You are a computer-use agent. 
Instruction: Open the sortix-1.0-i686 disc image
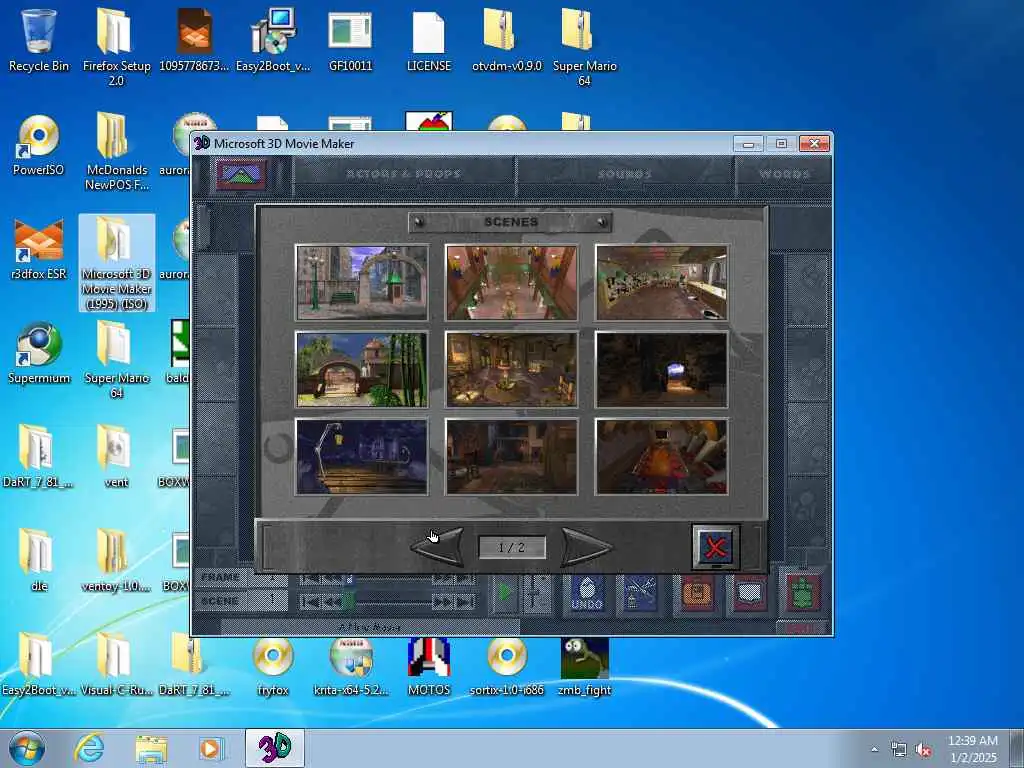(507, 666)
